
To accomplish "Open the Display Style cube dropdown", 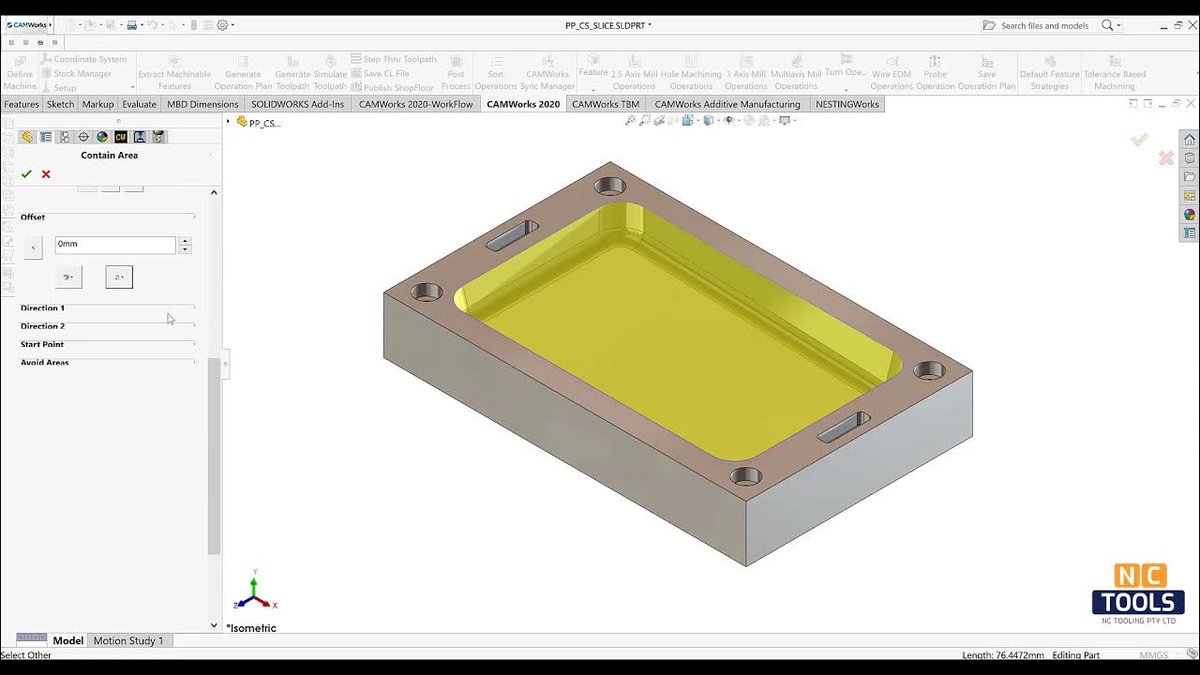I will 710,121.
